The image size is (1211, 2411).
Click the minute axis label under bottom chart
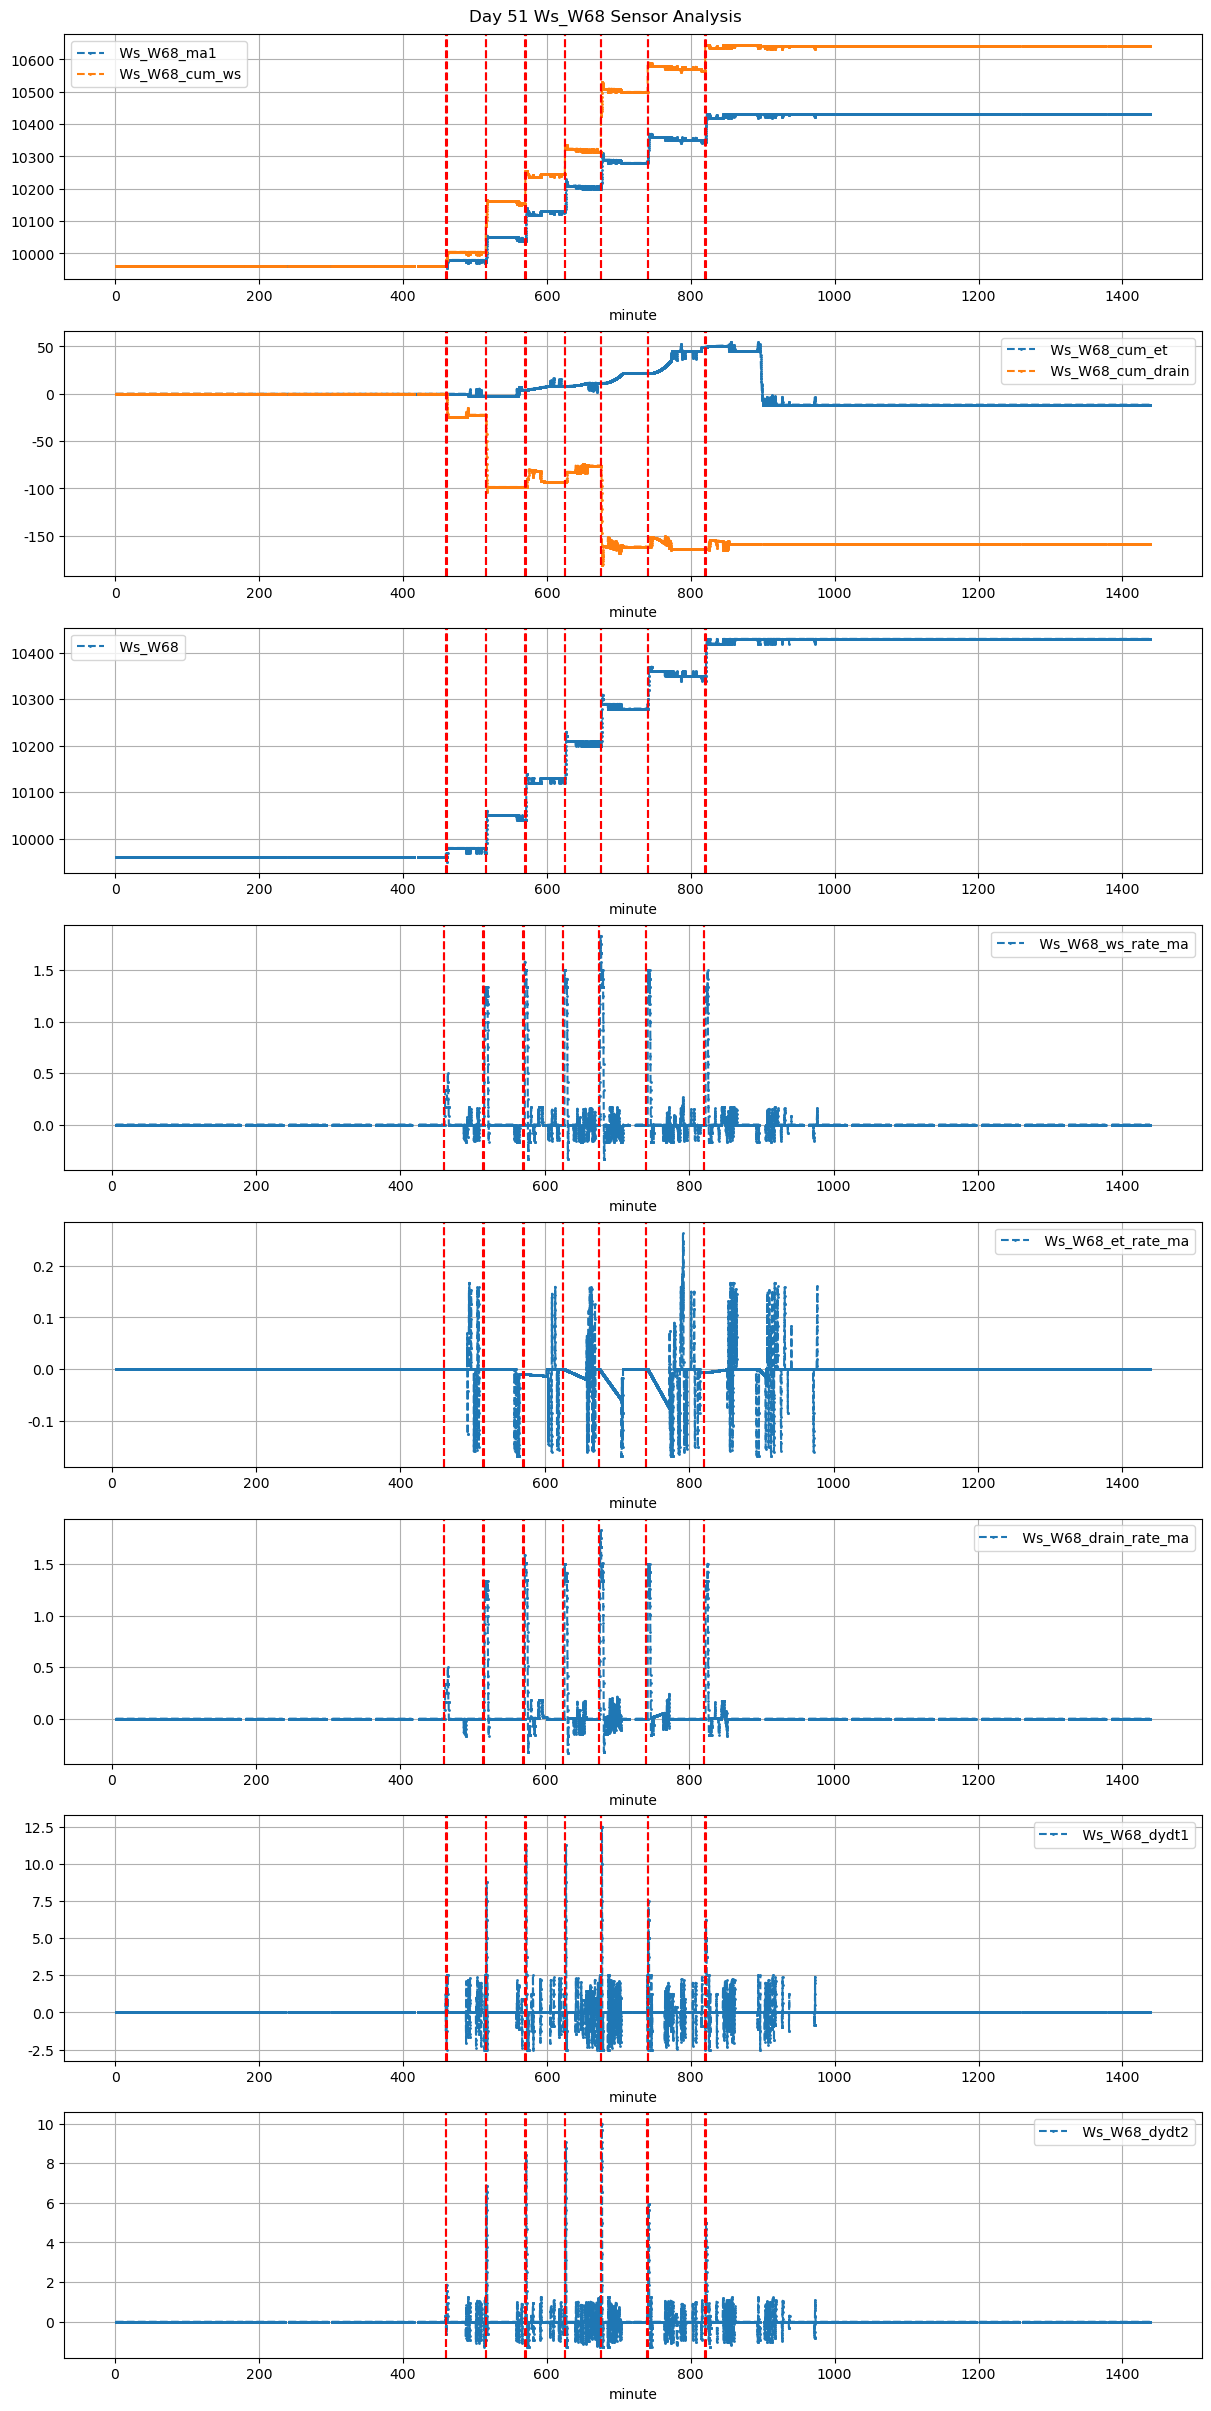coord(633,2394)
